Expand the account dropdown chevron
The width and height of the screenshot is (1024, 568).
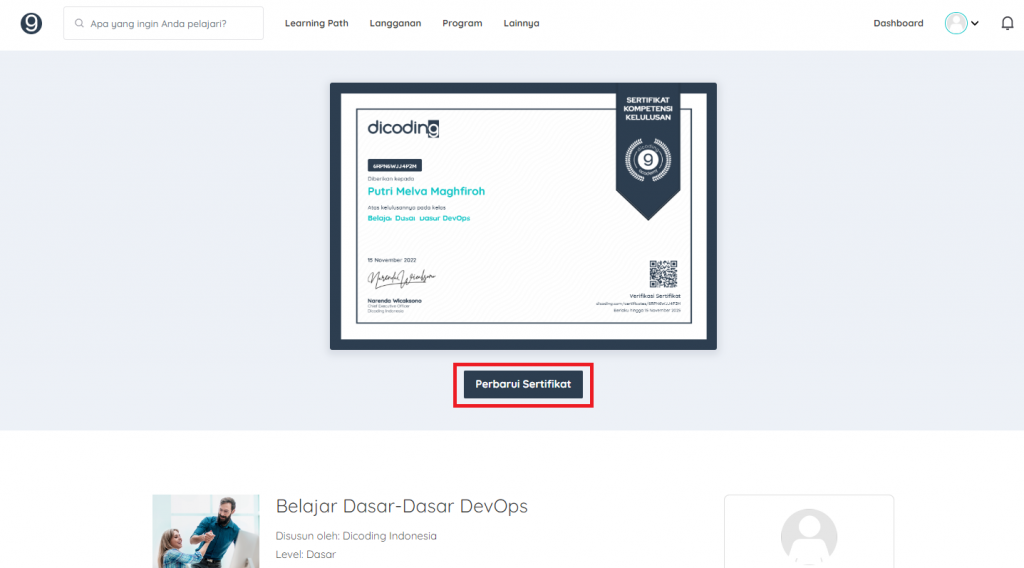[x=975, y=23]
